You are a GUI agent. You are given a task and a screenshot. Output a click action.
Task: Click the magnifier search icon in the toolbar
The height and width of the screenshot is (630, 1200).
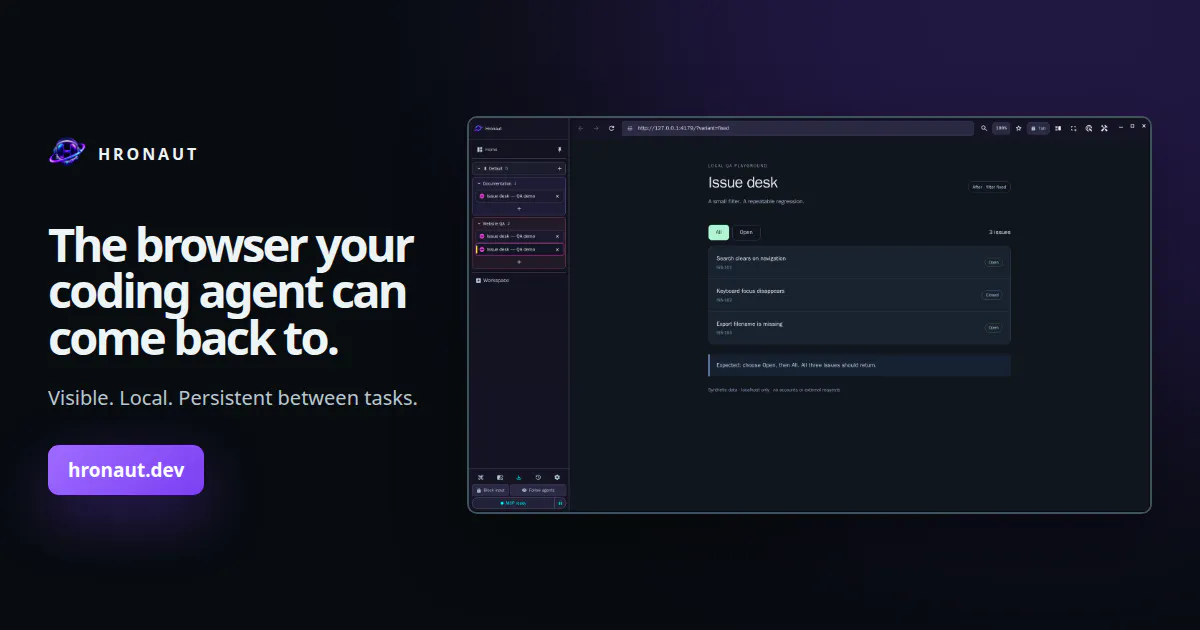tap(984, 128)
